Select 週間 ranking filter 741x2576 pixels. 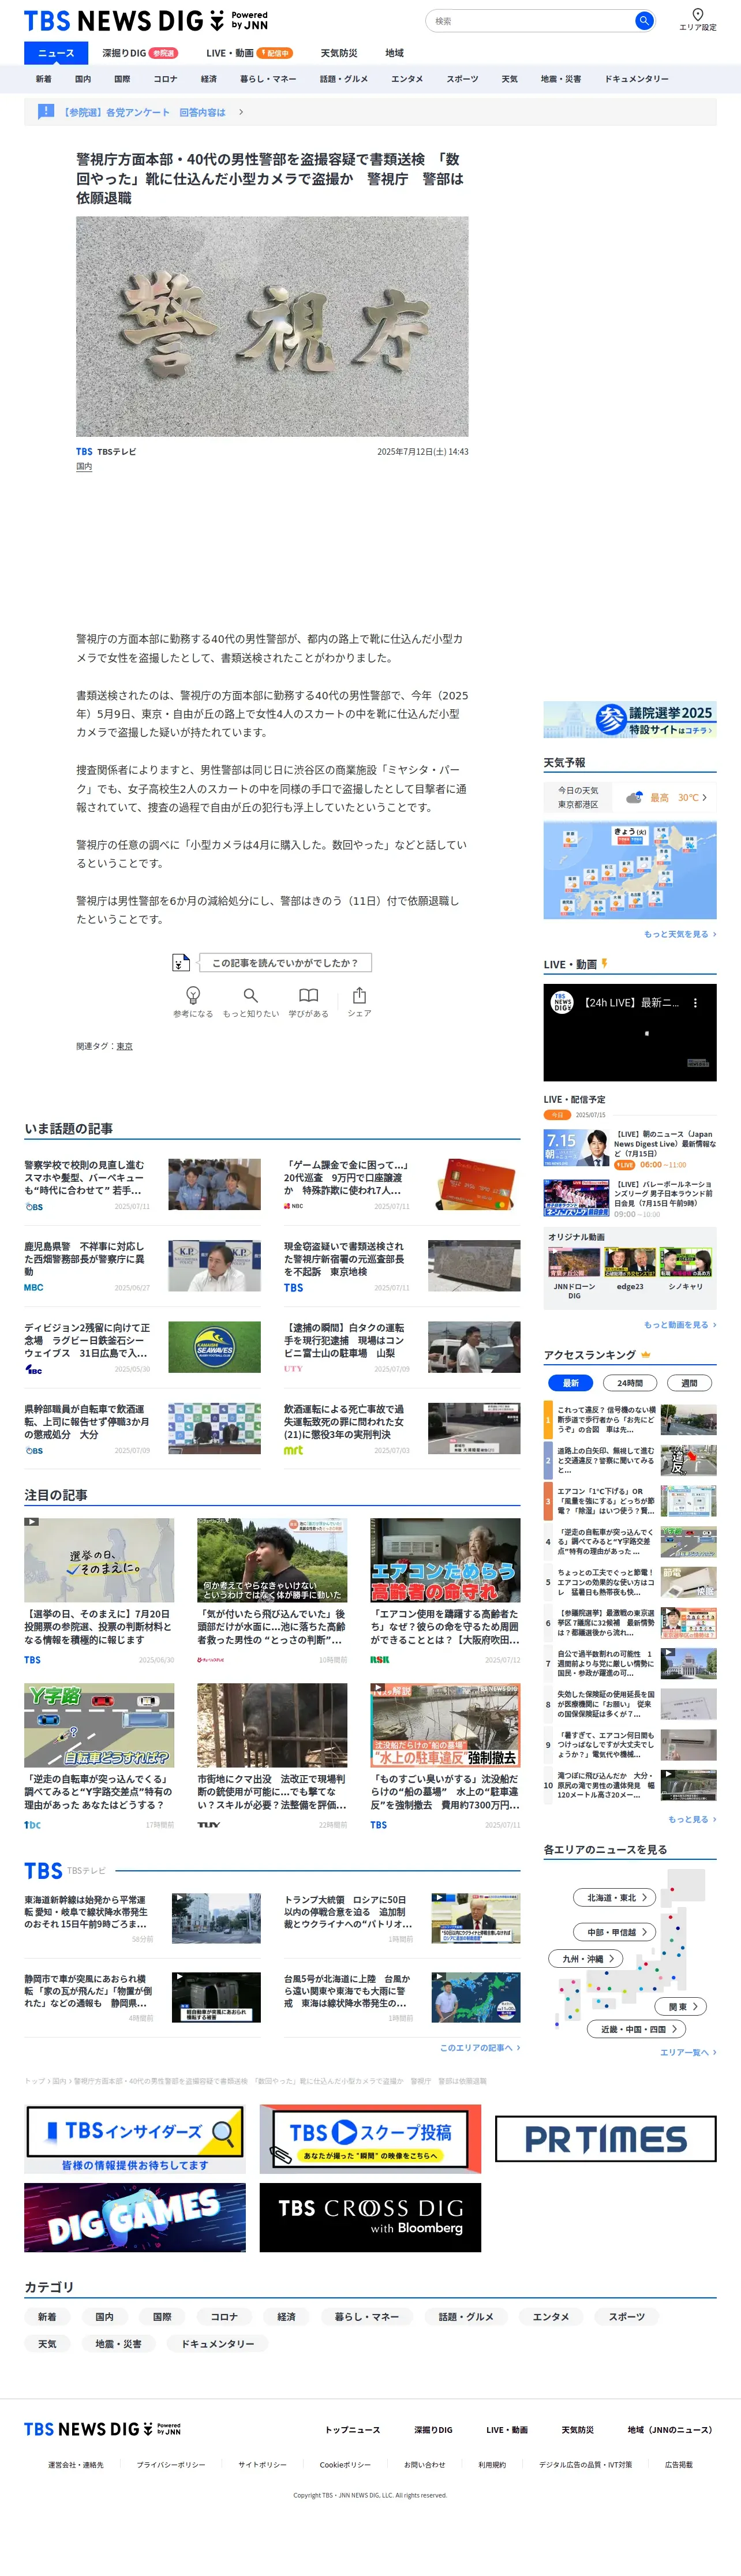click(689, 1383)
